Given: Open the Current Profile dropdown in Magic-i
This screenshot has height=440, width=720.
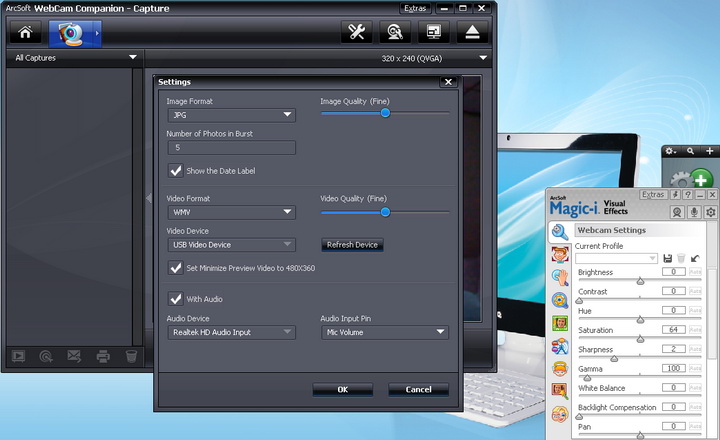Looking at the screenshot, I should point(616,259).
